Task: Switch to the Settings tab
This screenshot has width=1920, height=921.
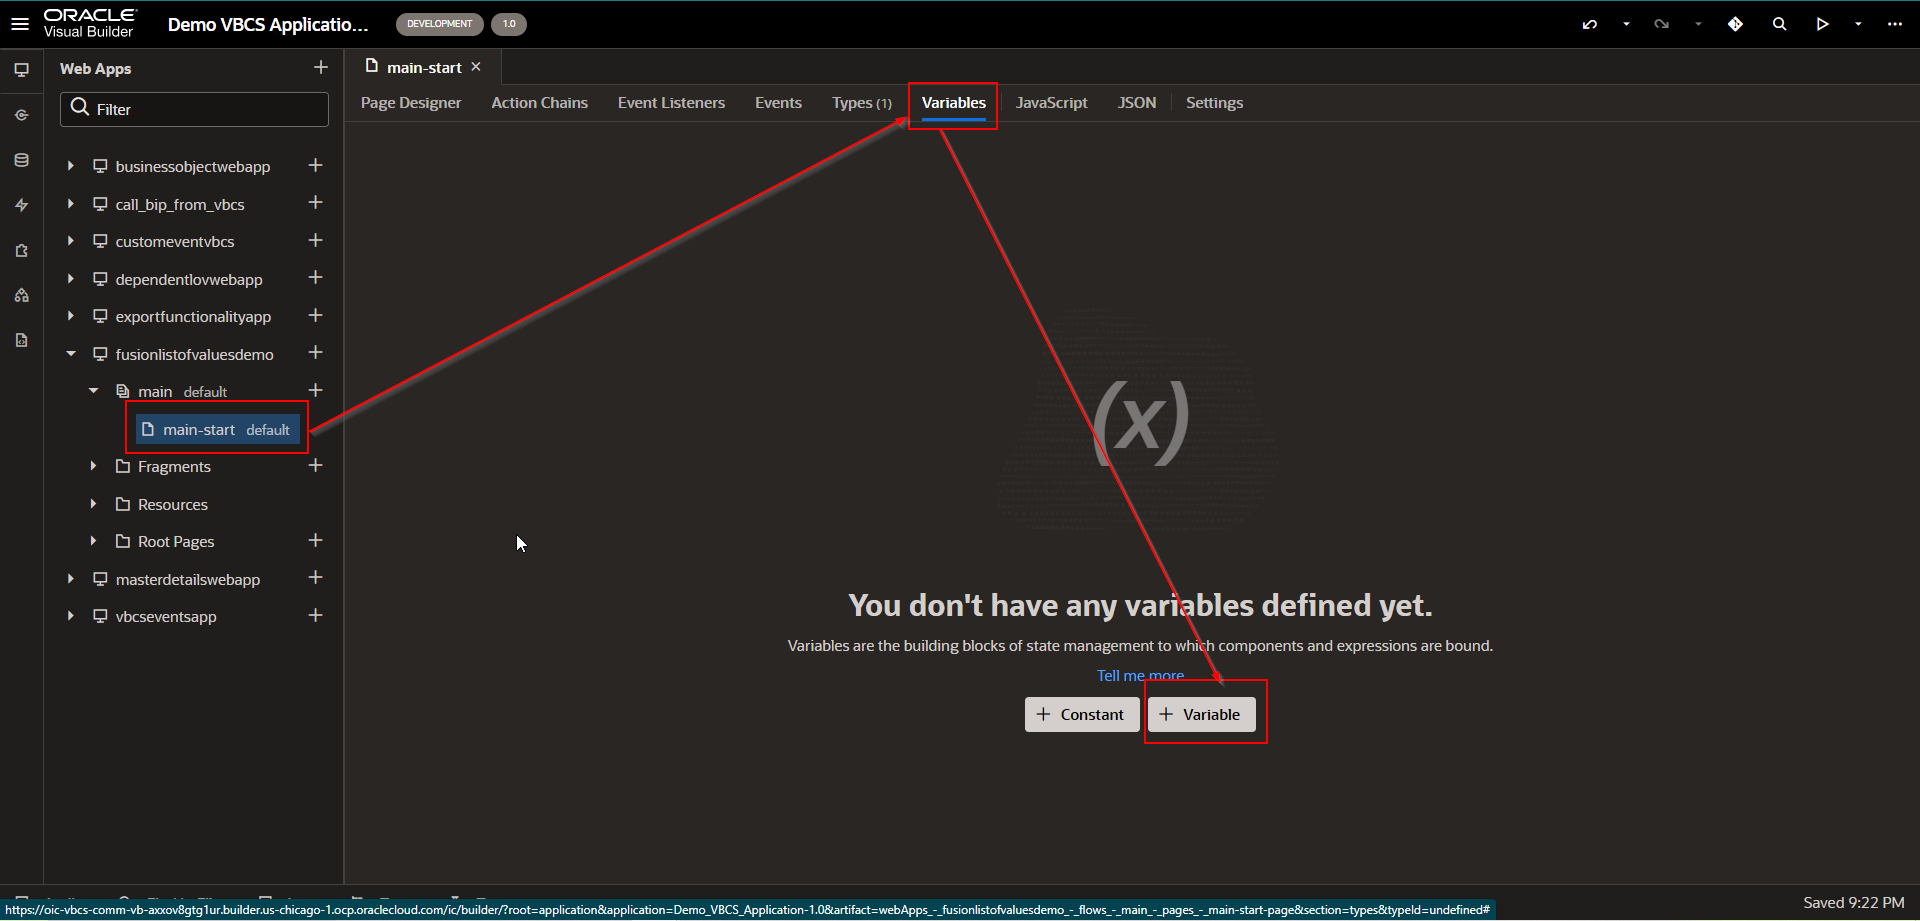Action: 1214,103
